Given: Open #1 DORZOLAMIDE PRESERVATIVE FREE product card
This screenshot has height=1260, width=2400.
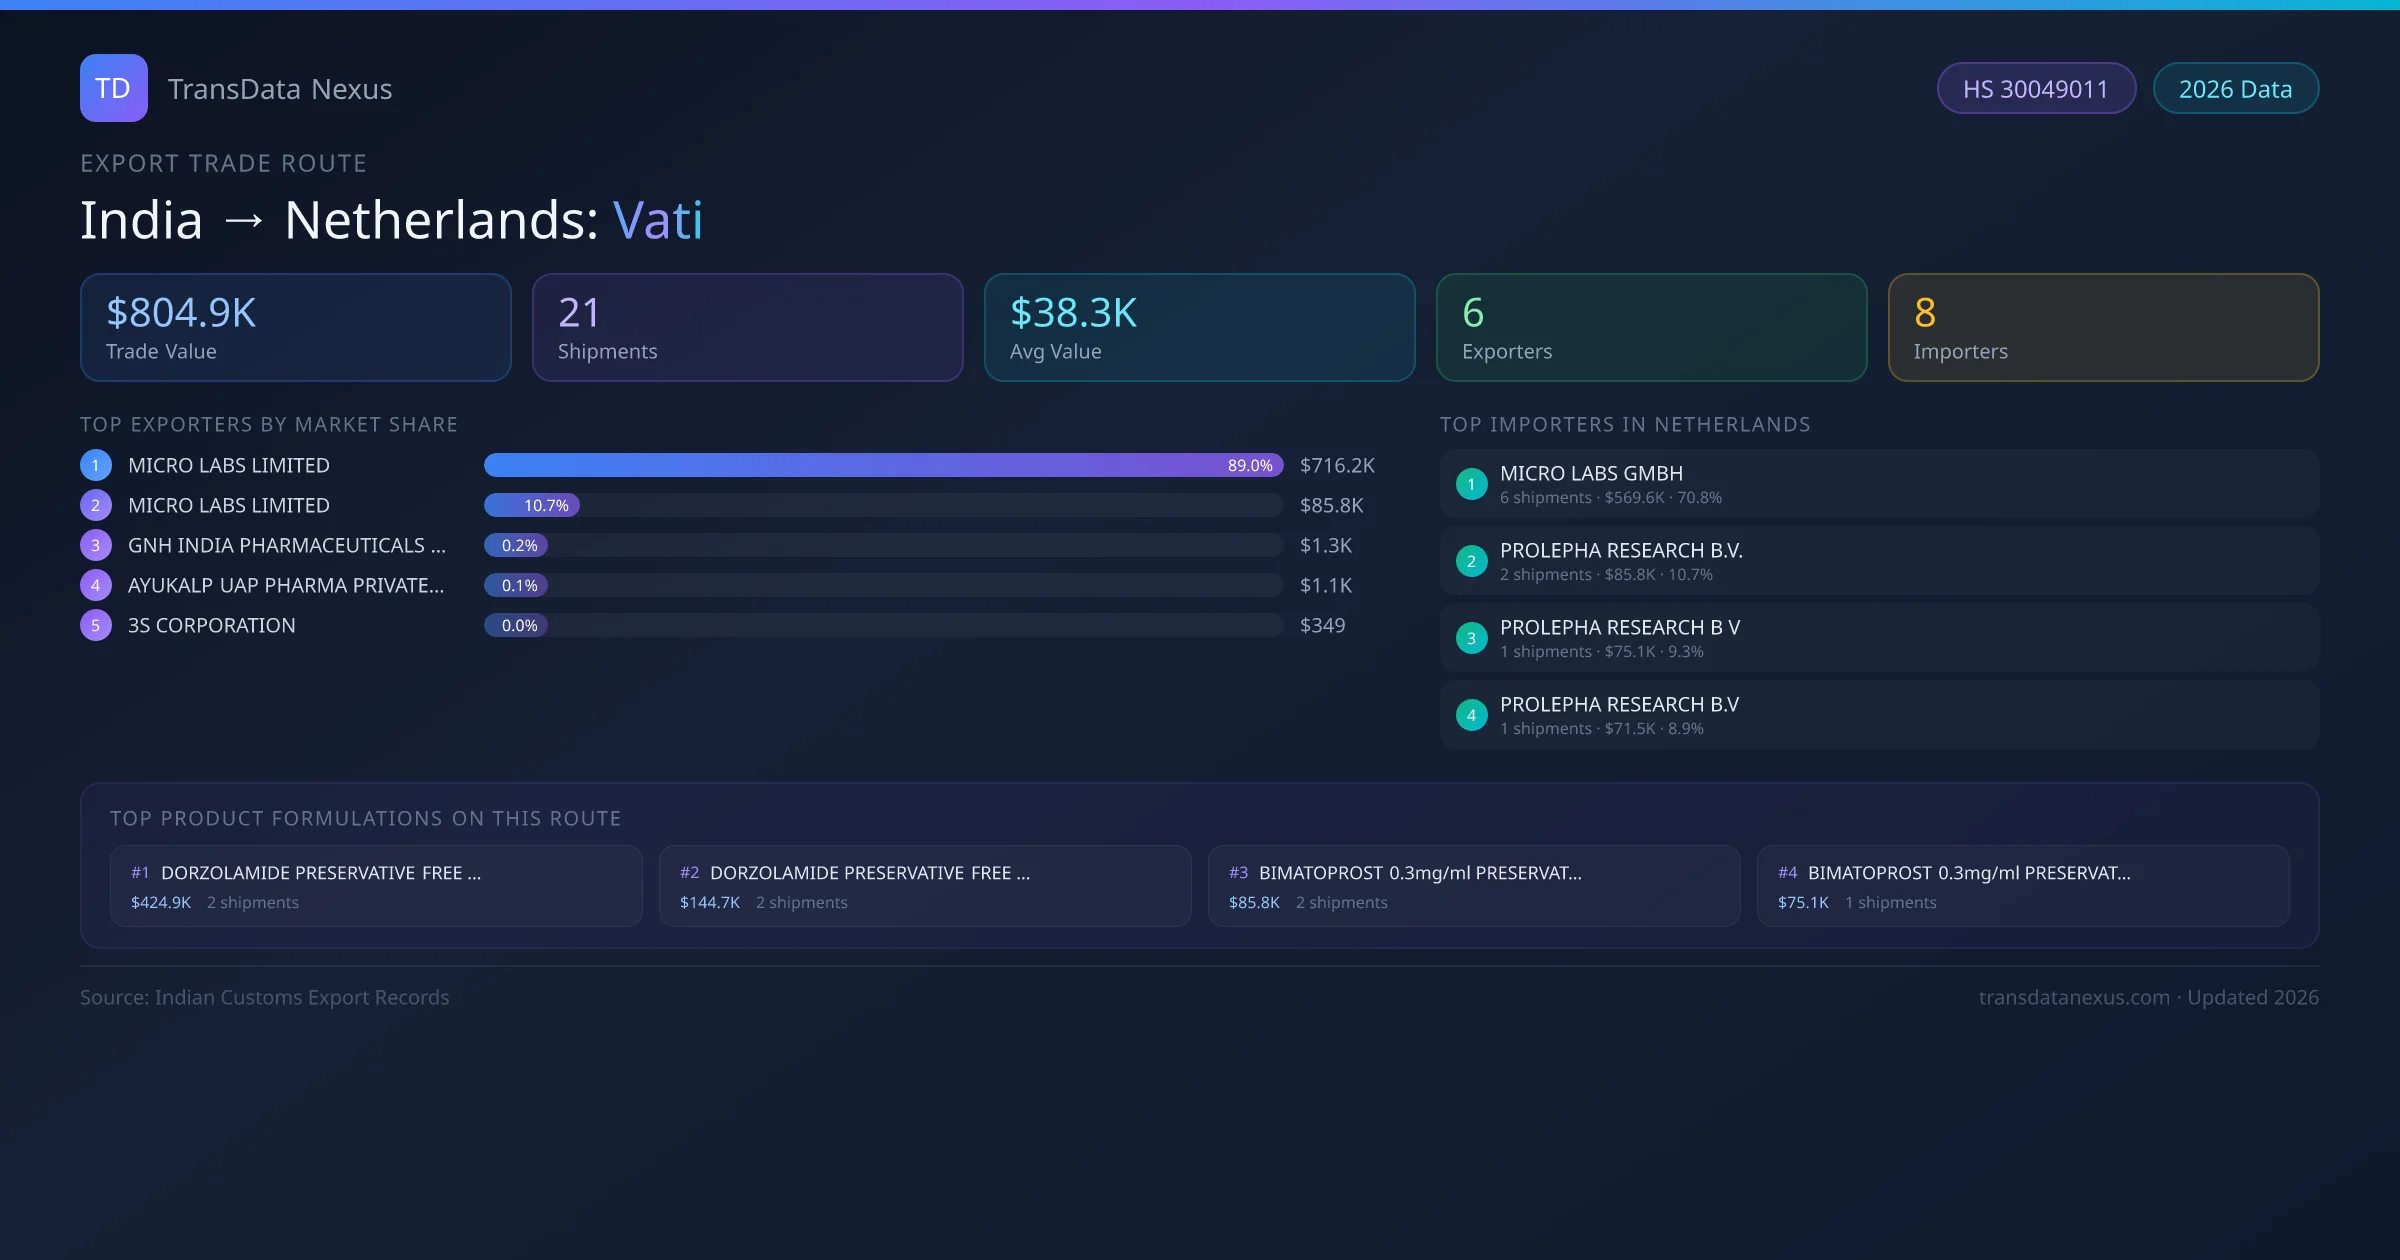Looking at the screenshot, I should [x=376, y=886].
